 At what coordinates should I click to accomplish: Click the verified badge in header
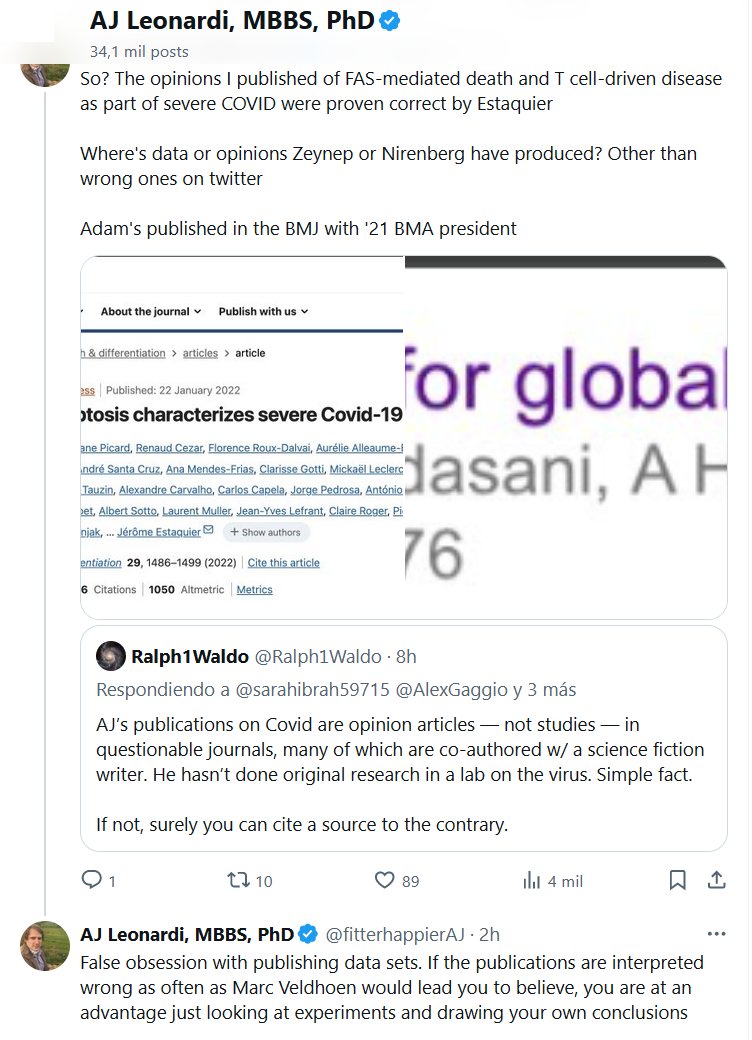390,20
